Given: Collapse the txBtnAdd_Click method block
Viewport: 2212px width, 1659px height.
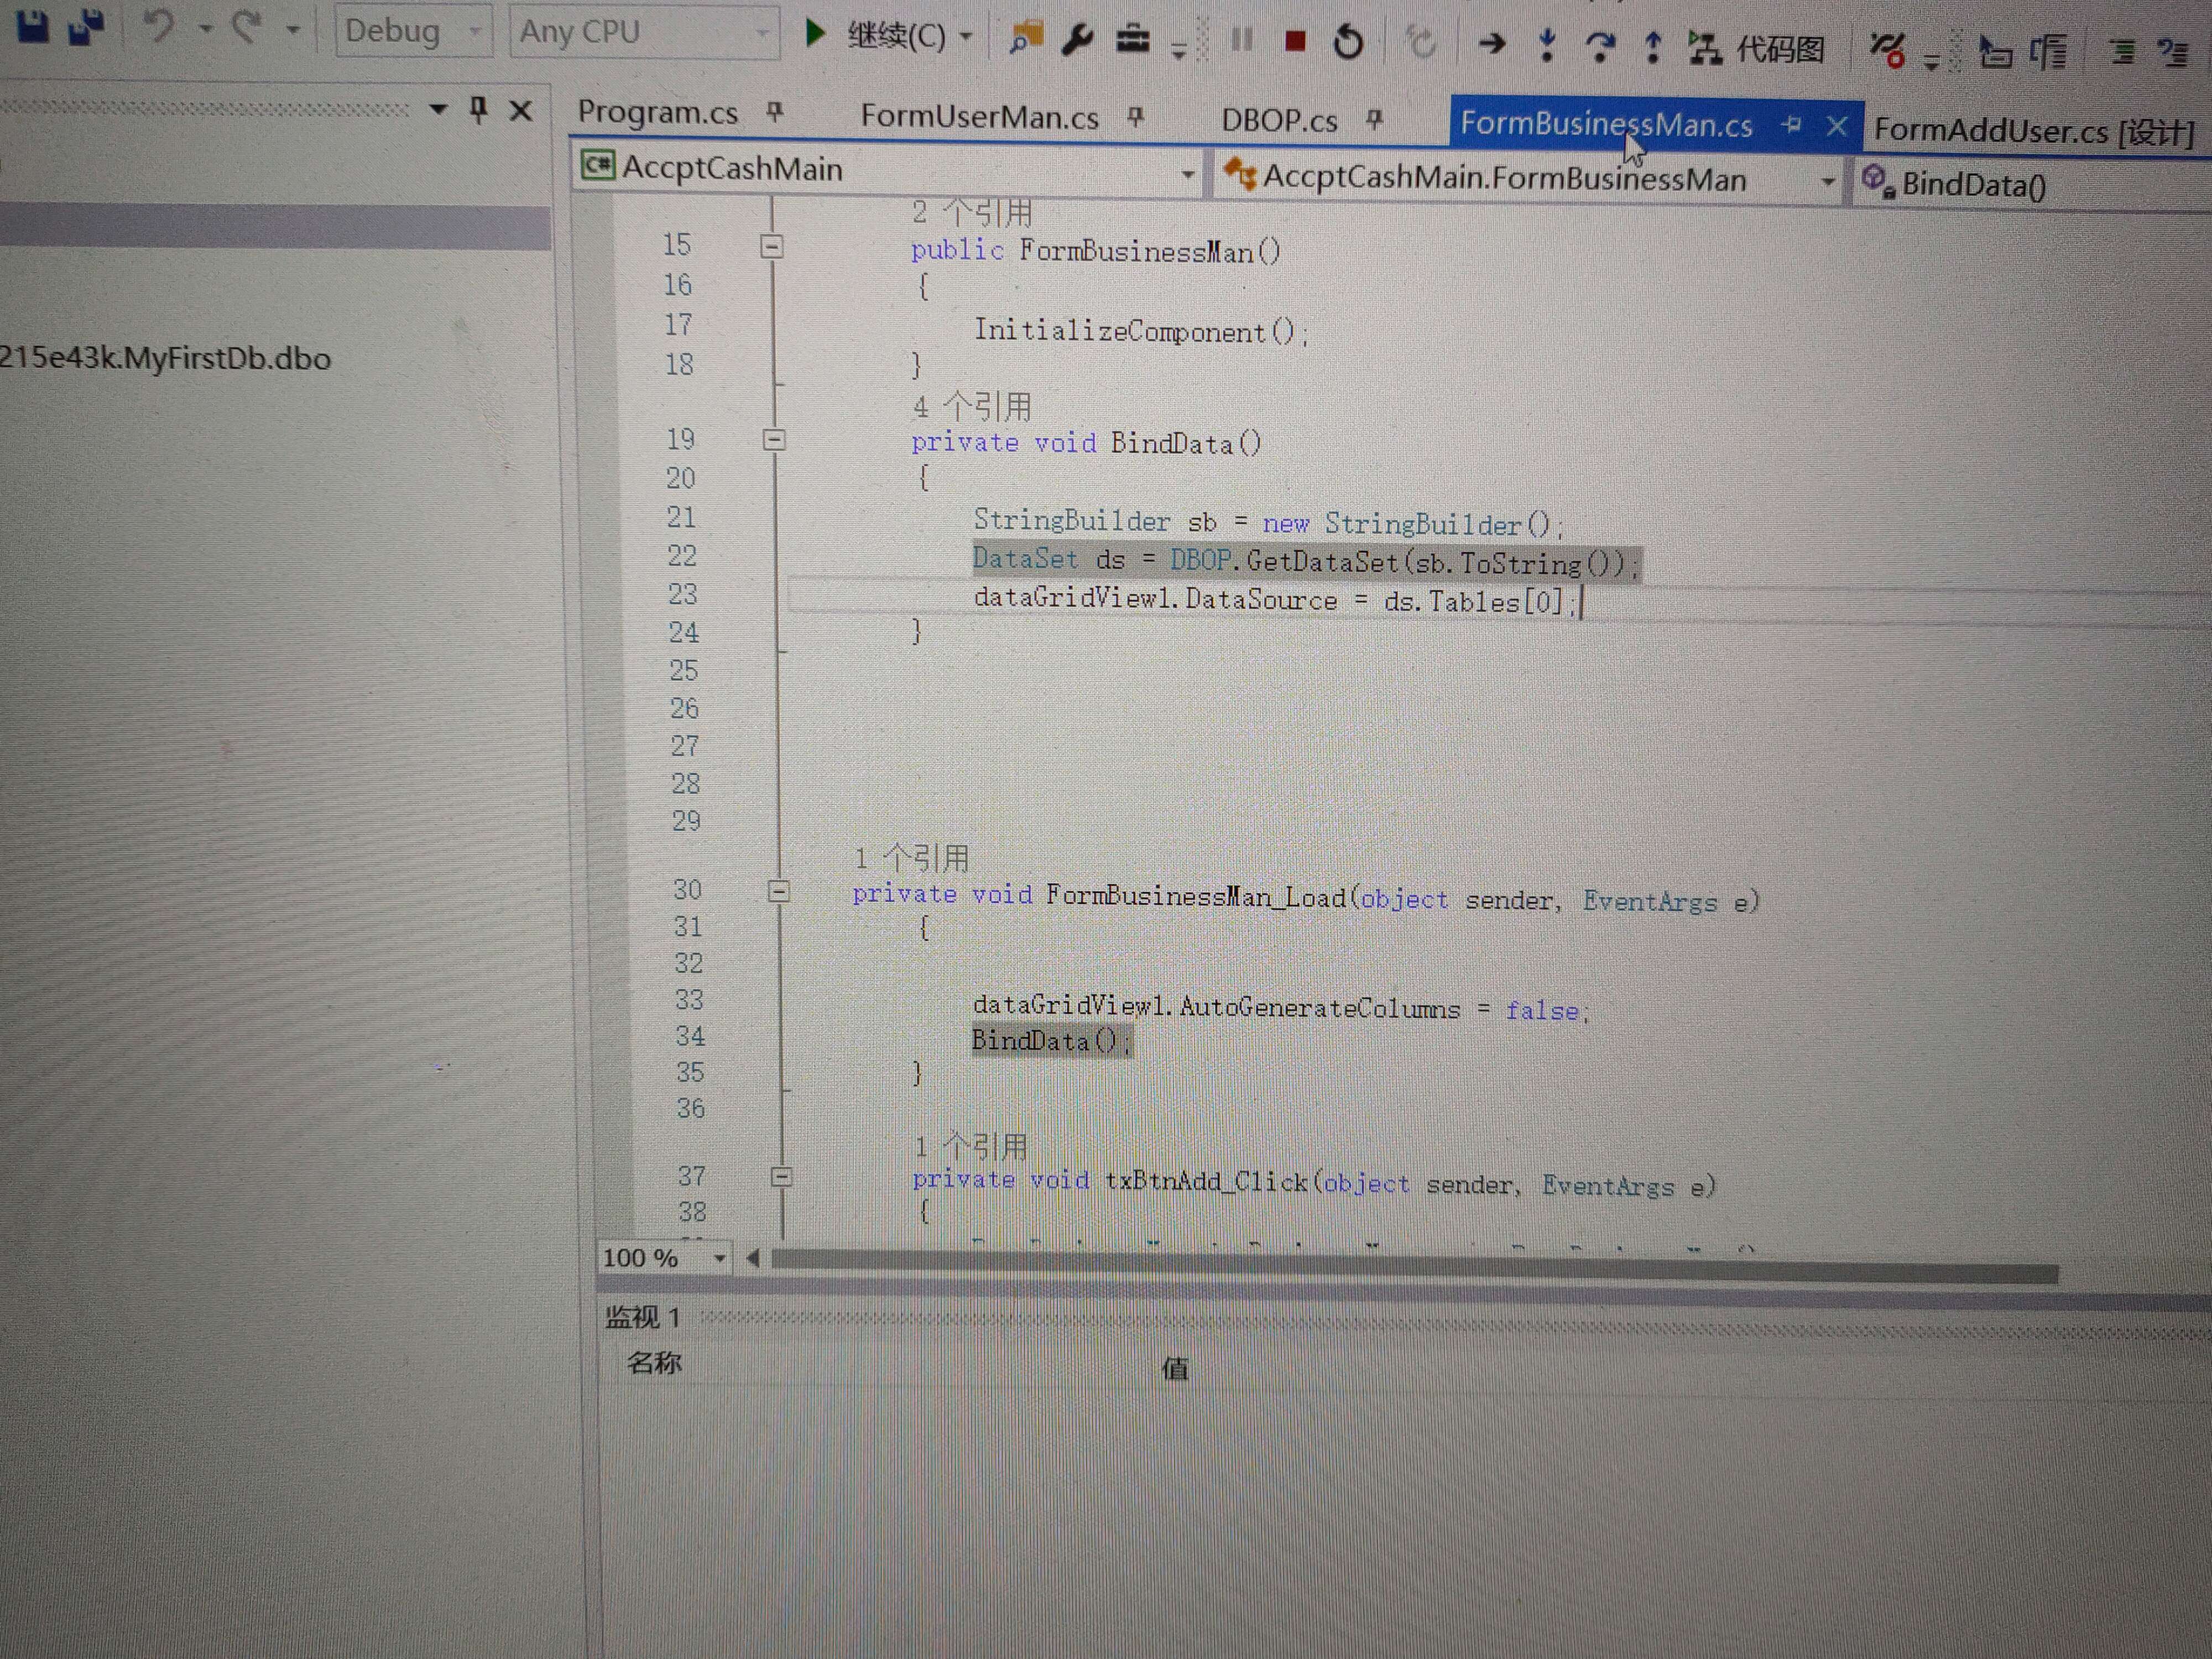Looking at the screenshot, I should (782, 1177).
